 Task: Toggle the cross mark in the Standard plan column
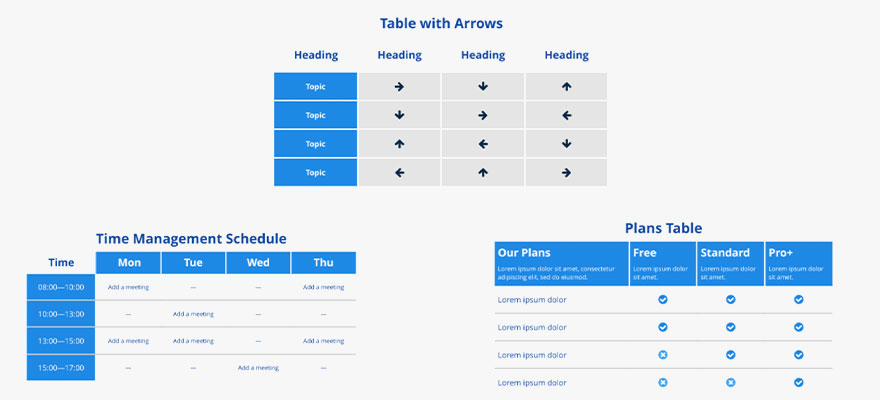point(730,383)
